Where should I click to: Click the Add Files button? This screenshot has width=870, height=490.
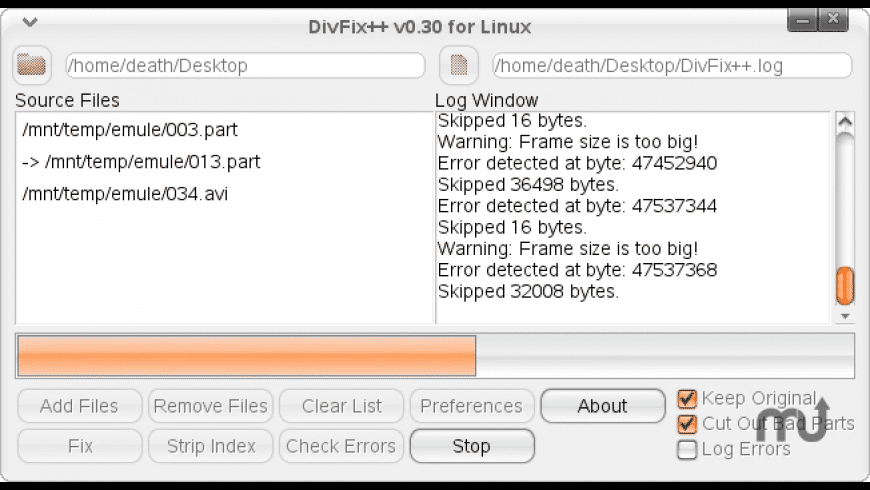(79, 406)
